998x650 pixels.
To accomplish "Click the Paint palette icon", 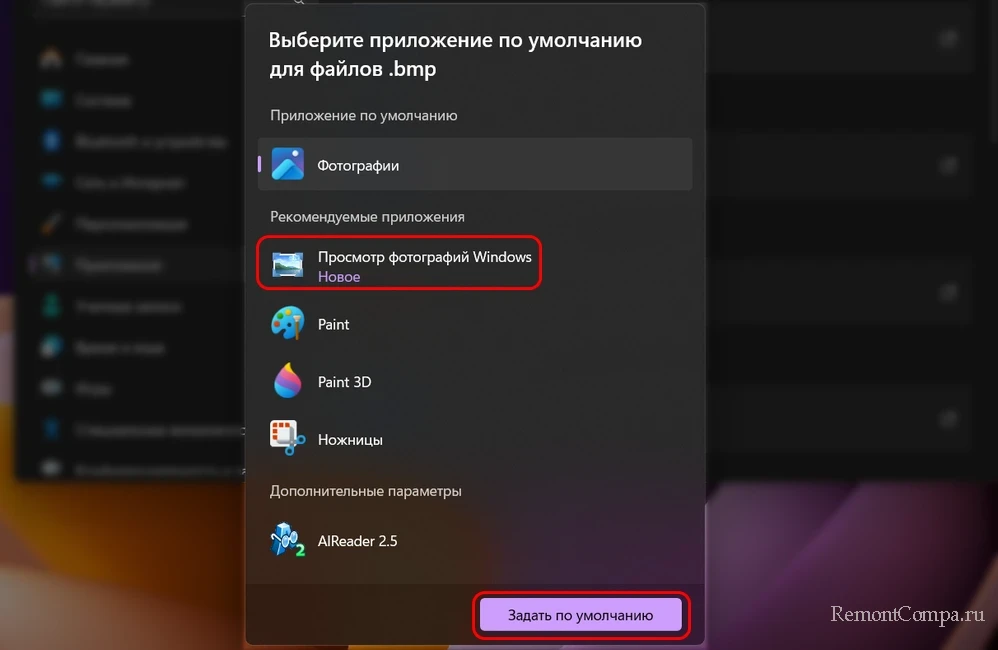I will (288, 323).
